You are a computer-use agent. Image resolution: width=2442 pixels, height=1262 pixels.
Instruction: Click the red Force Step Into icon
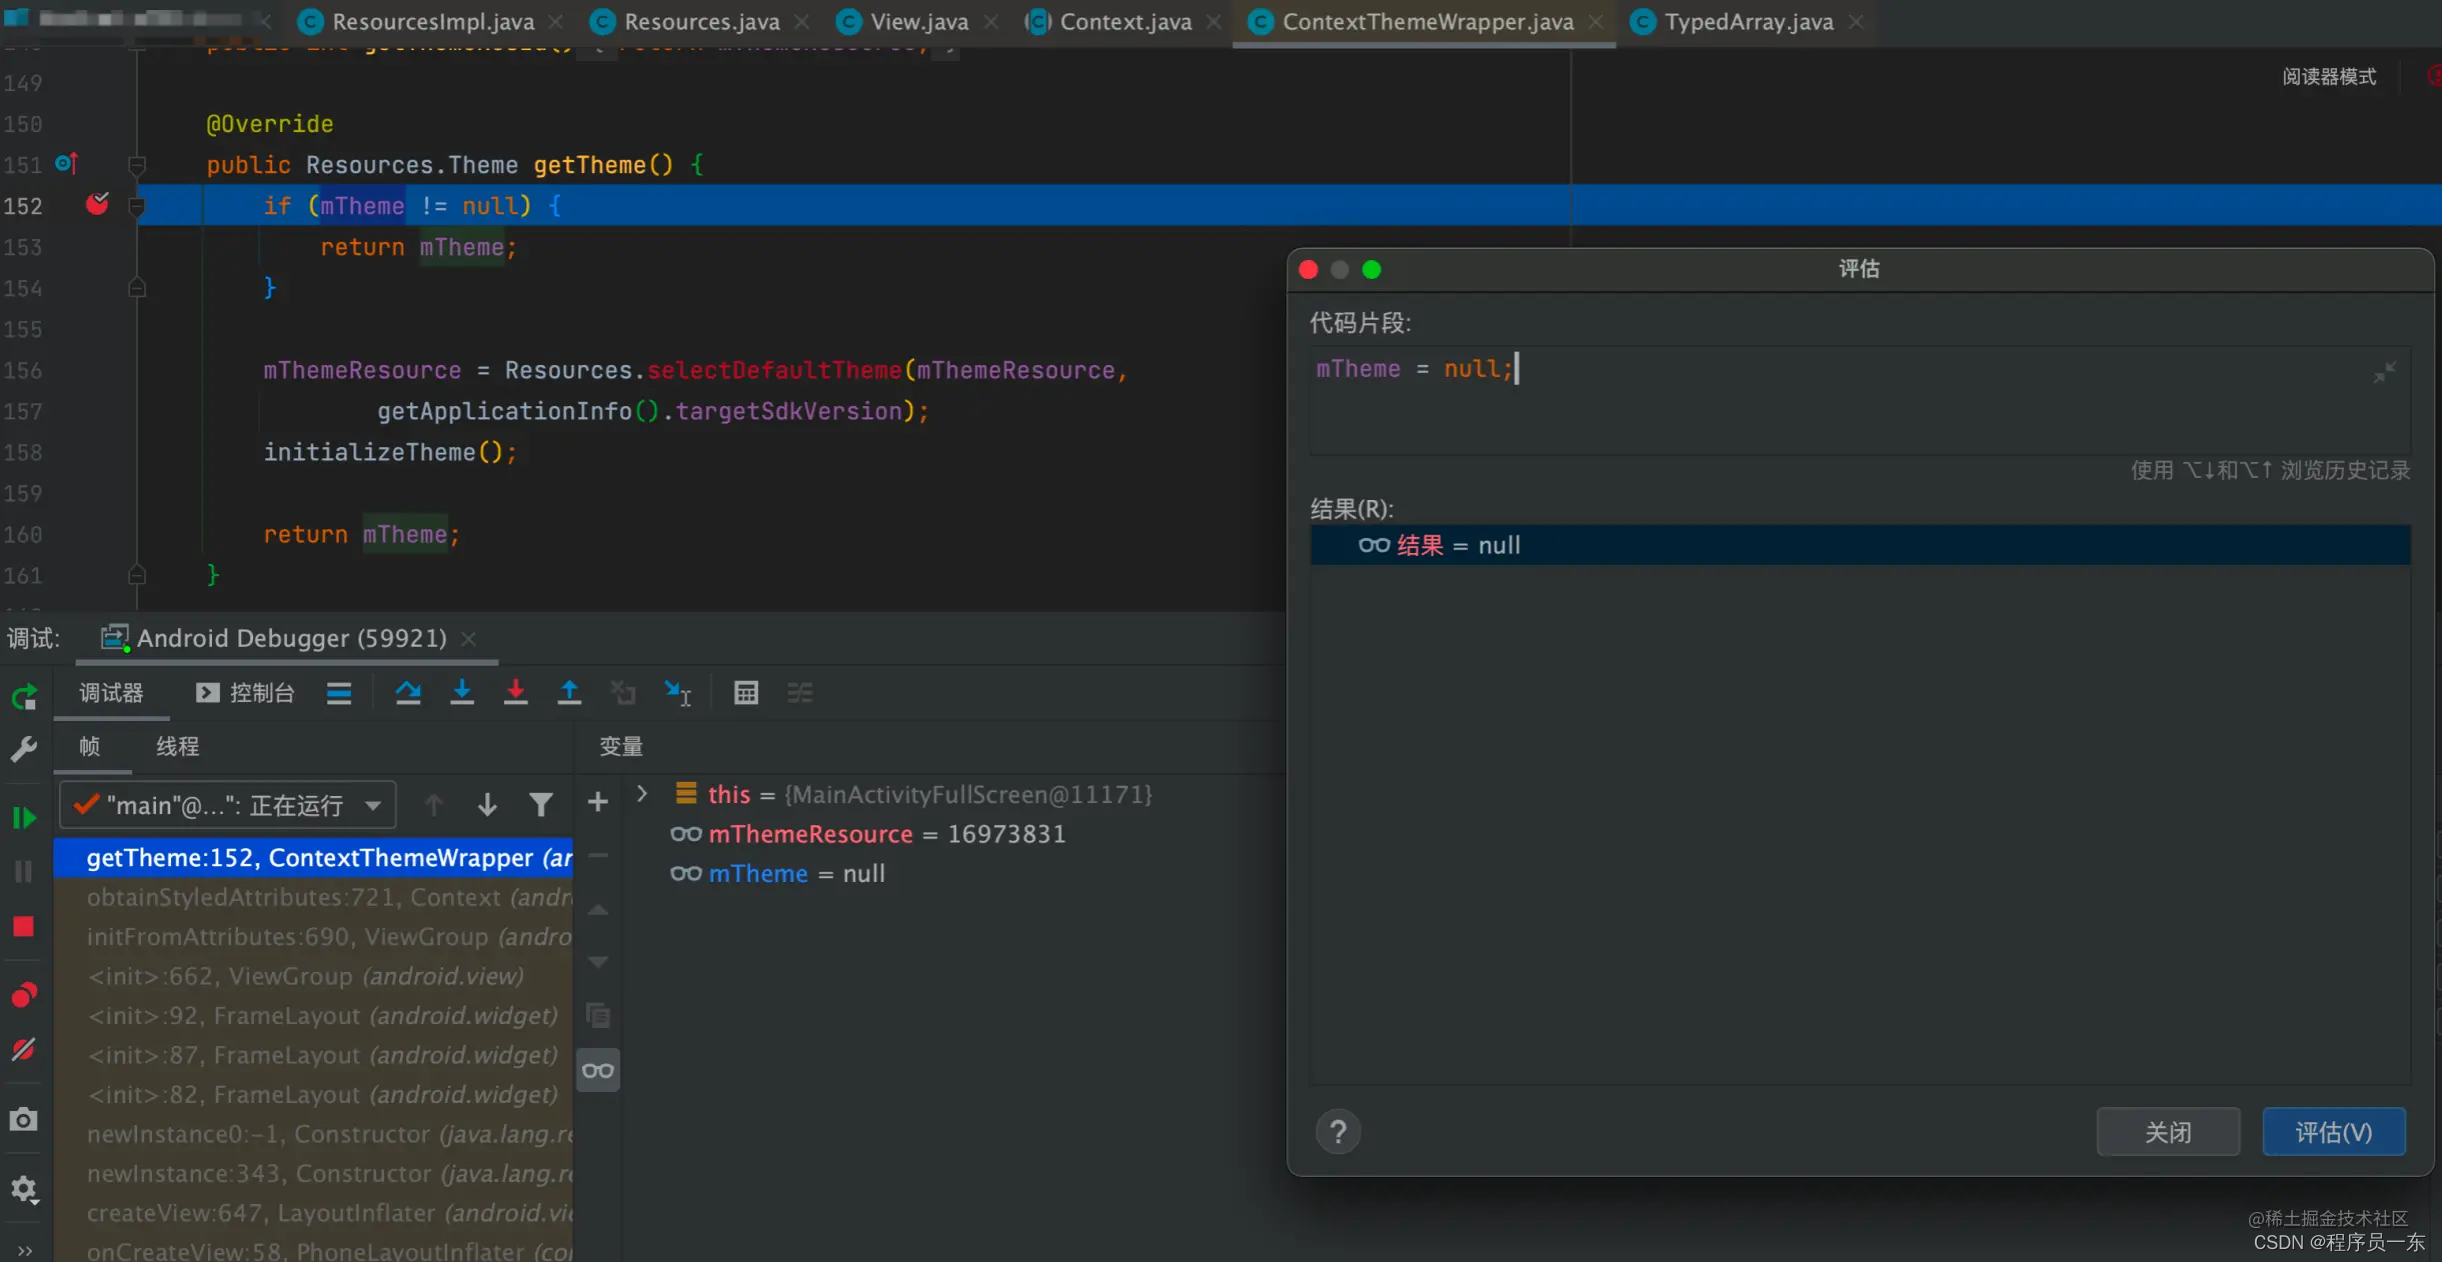515,692
